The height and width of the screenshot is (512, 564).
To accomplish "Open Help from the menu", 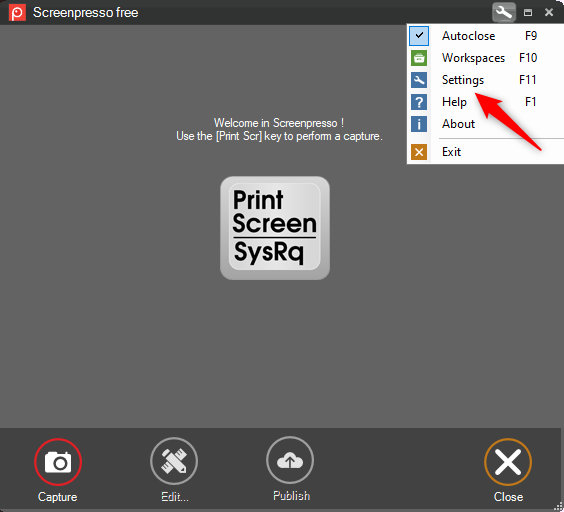I will pos(486,102).
